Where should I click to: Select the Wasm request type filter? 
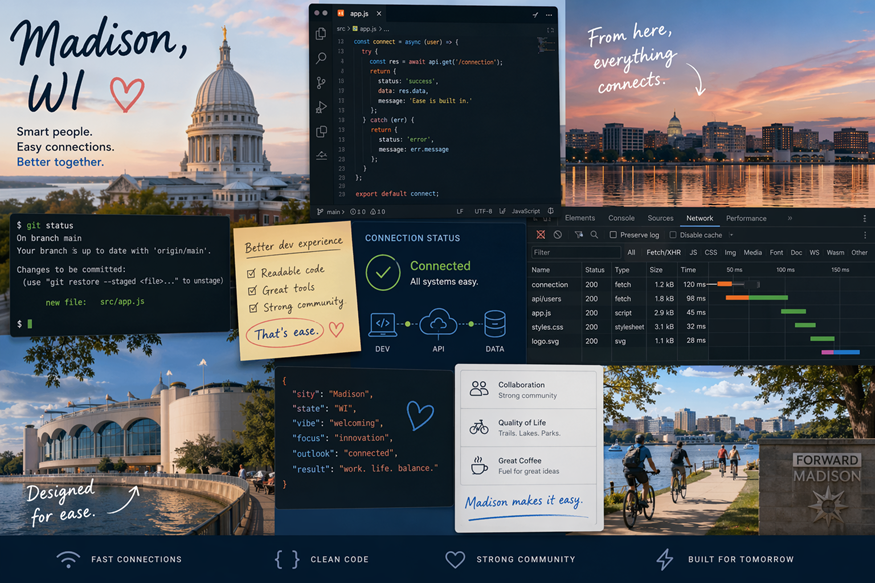[835, 252]
